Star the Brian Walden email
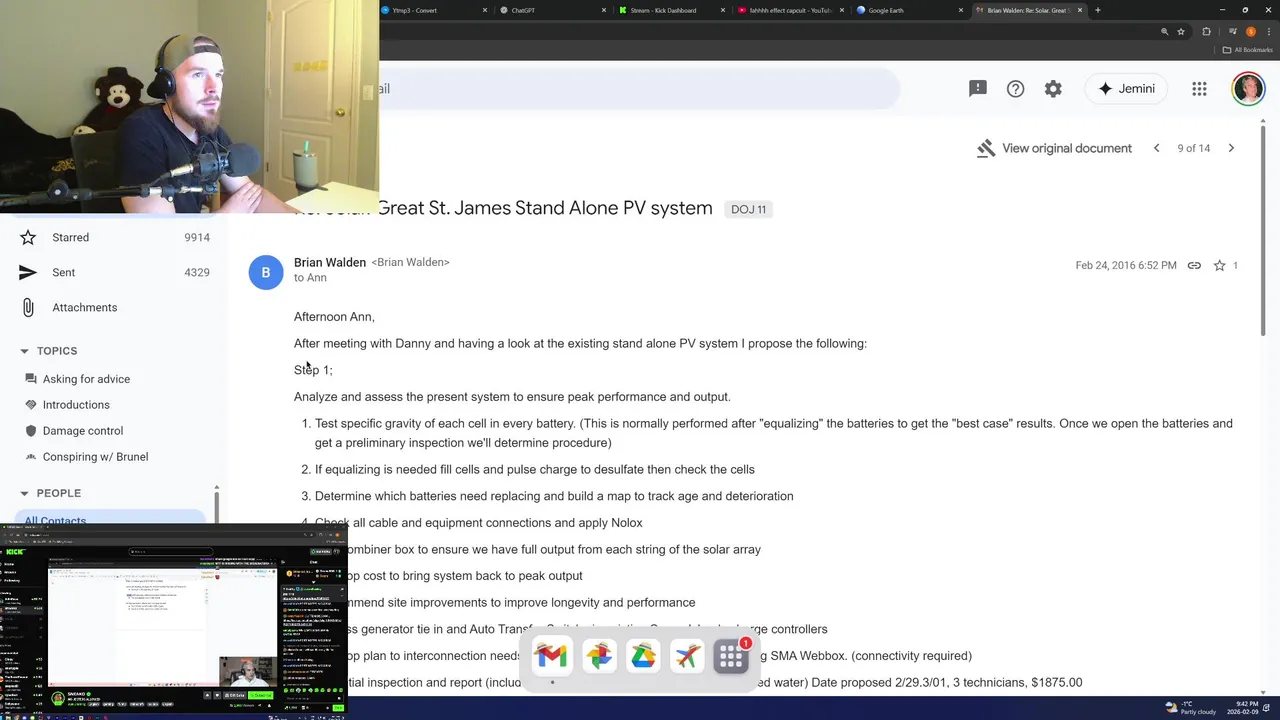1280x720 pixels. tap(1219, 265)
